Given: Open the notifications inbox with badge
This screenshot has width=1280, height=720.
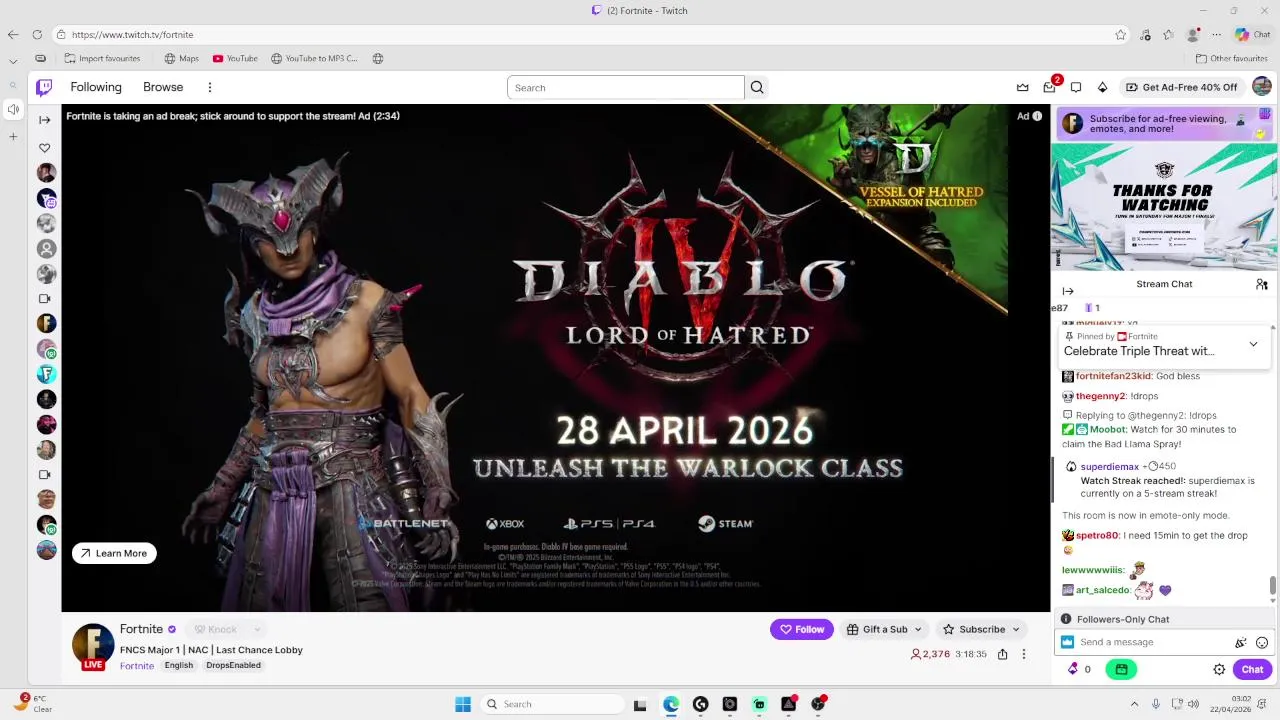Looking at the screenshot, I should (1049, 87).
